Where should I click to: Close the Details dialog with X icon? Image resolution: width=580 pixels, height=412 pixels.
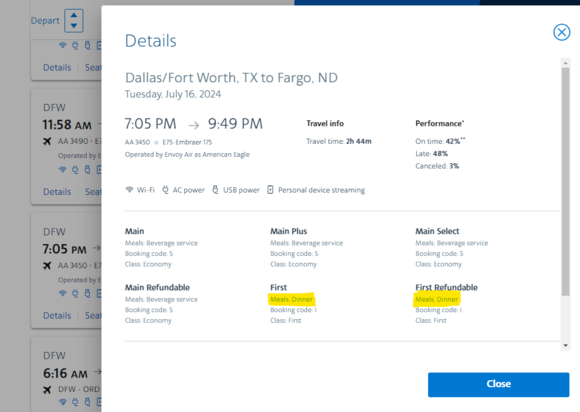[x=562, y=32]
